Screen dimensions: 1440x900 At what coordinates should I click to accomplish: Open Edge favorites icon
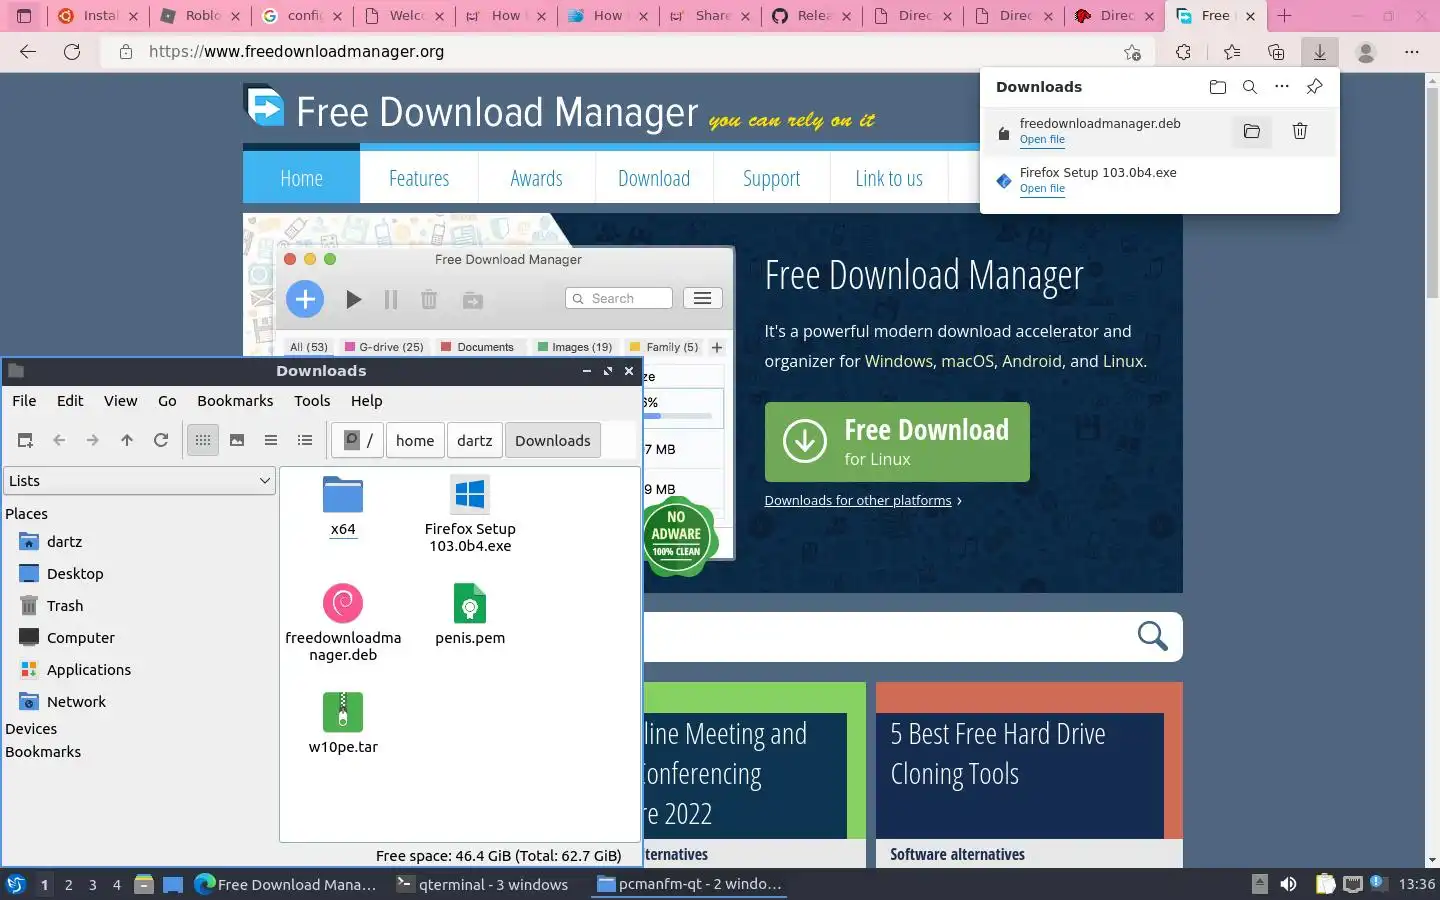pos(1232,52)
